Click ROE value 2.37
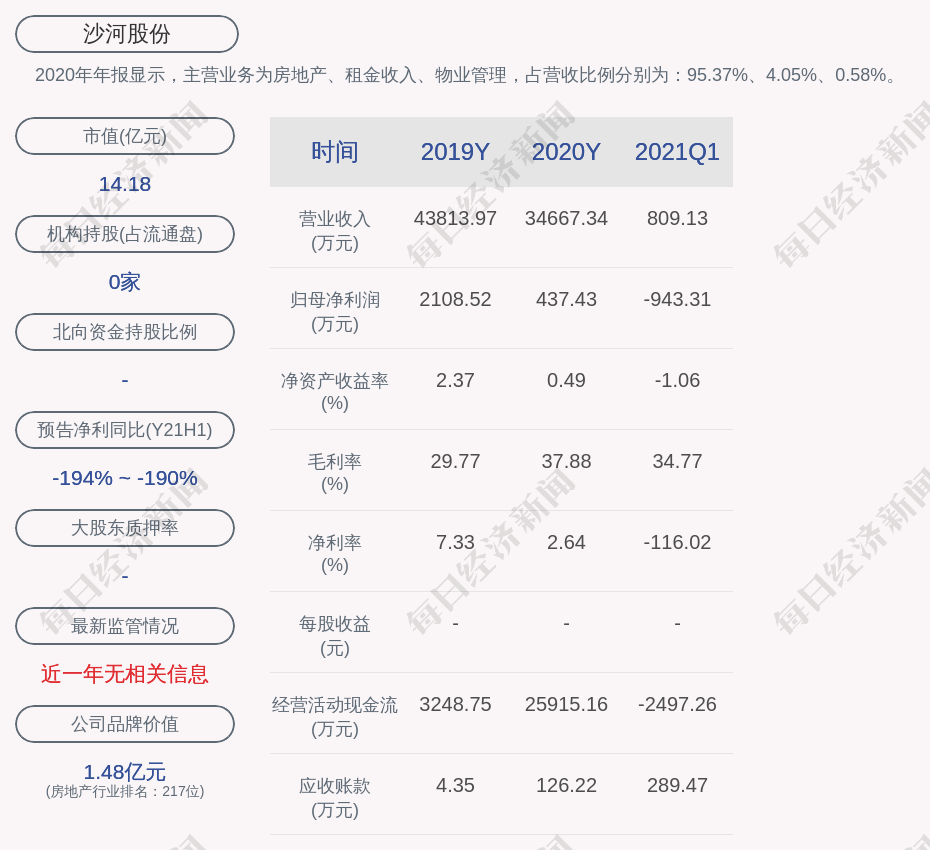The image size is (930, 850). pyautogui.click(x=455, y=380)
